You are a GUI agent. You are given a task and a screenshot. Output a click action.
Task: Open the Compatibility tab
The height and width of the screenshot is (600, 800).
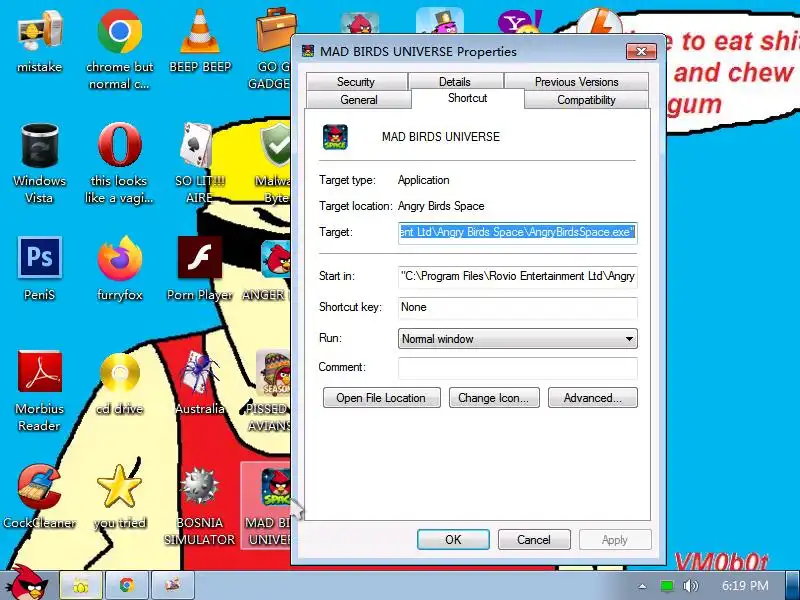coord(586,99)
